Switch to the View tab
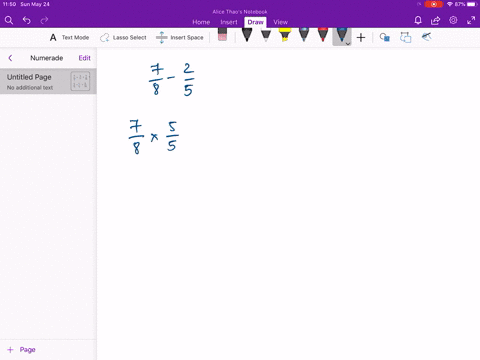 point(280,22)
